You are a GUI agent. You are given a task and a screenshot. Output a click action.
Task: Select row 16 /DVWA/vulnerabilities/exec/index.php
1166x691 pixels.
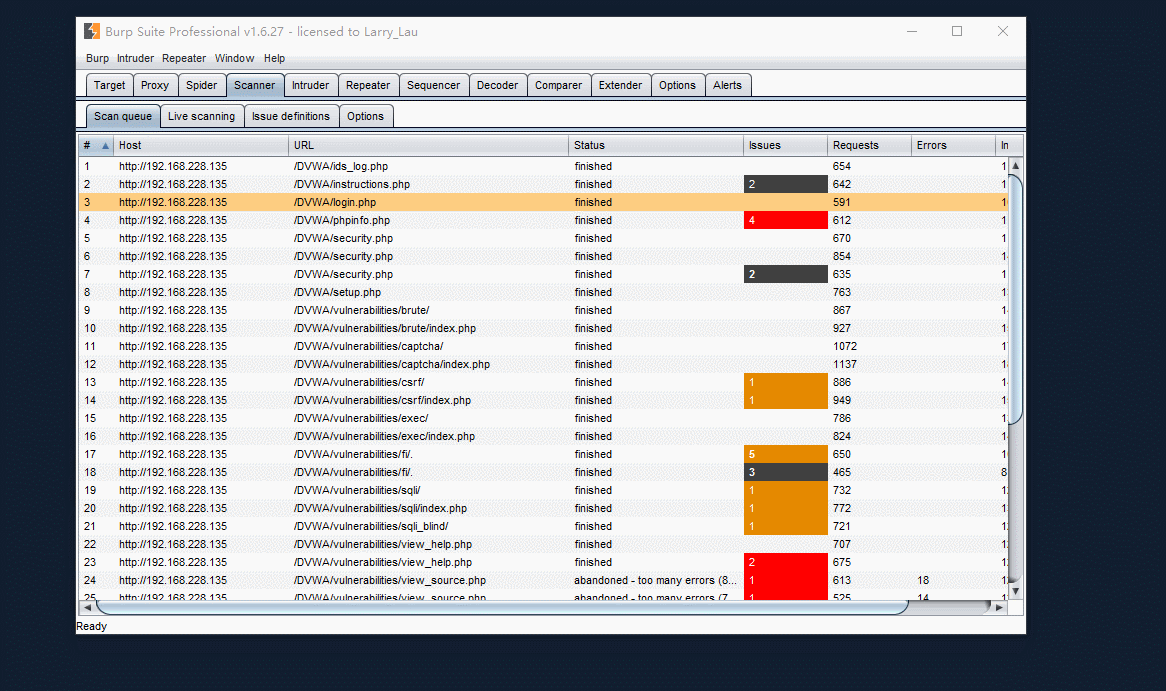(x=544, y=437)
